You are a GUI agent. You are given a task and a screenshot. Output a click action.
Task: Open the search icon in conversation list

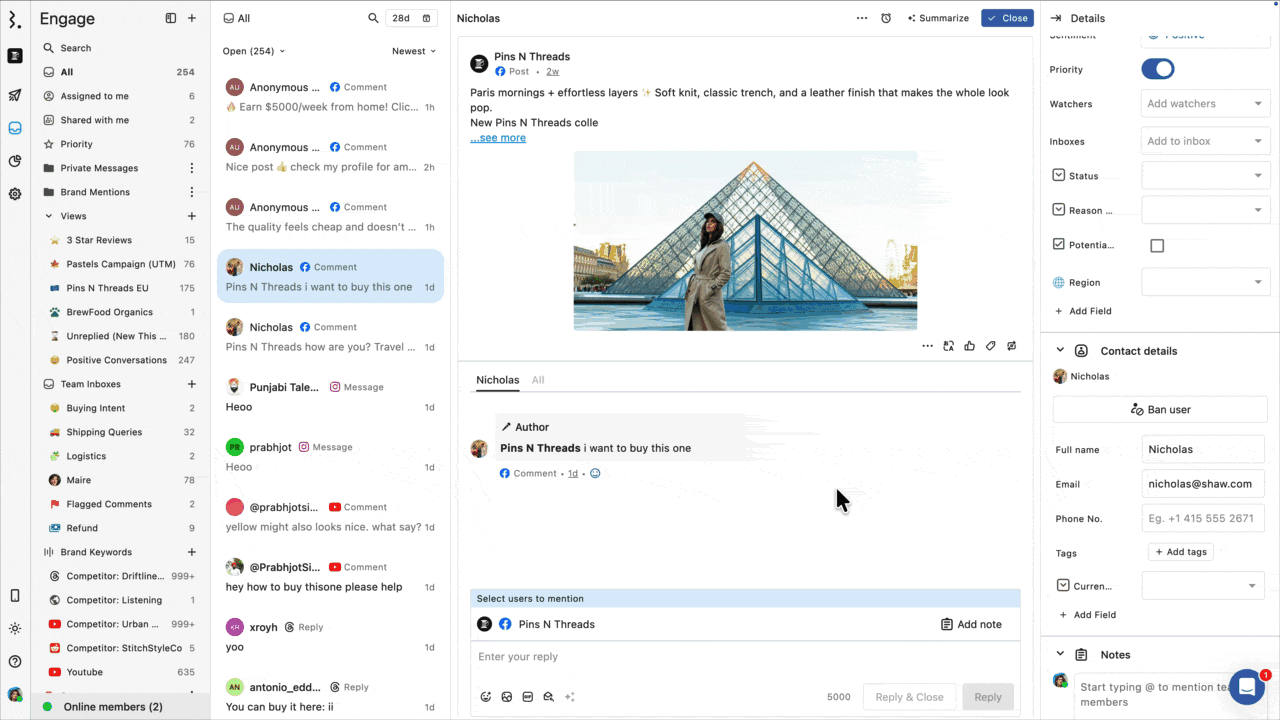point(373,18)
